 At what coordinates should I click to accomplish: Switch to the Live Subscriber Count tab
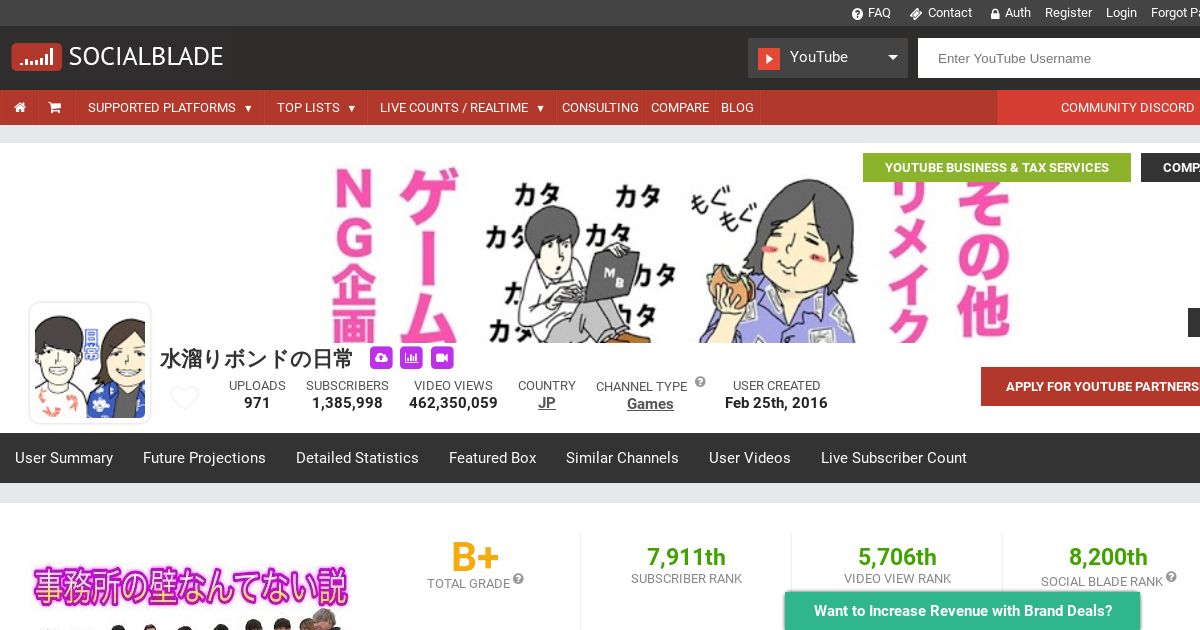(x=894, y=458)
